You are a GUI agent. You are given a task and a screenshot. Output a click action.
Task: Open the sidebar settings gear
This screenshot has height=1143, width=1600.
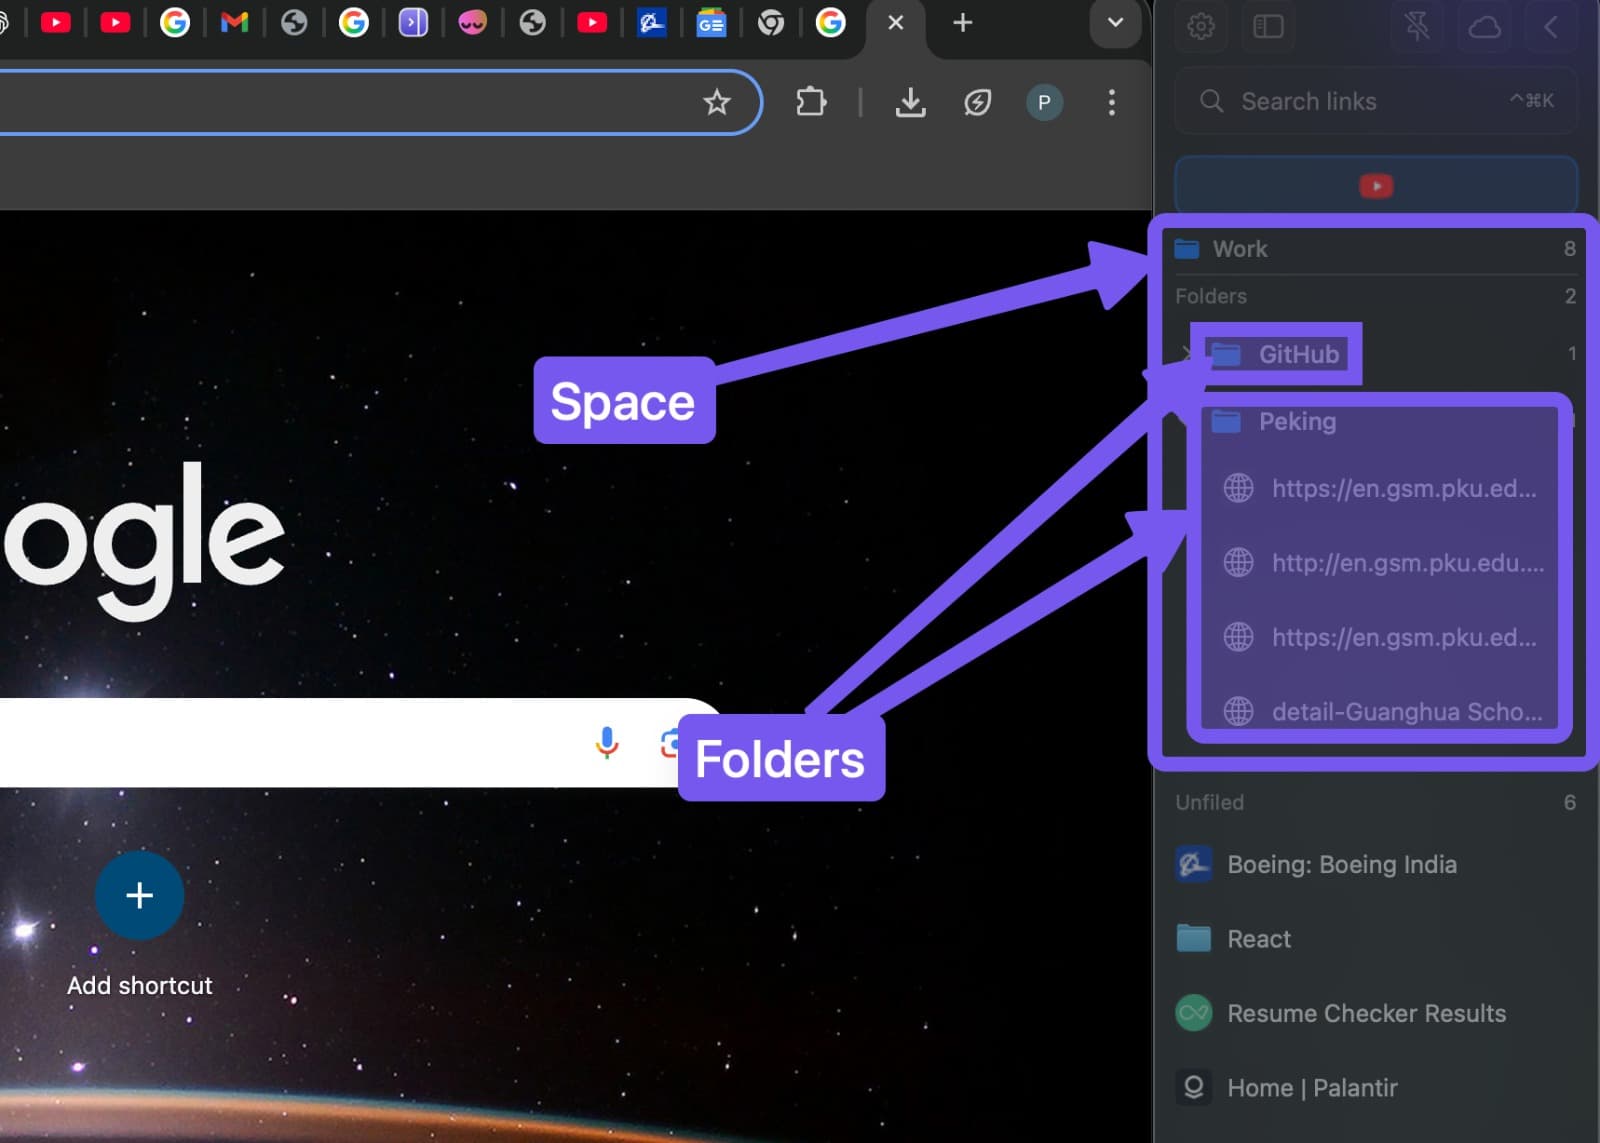tap(1201, 27)
